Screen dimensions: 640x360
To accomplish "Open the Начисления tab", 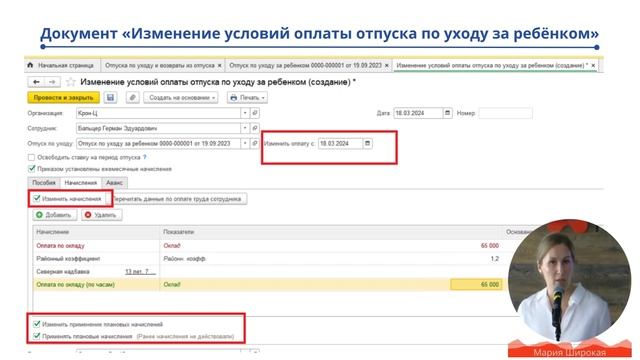I will pos(80,182).
